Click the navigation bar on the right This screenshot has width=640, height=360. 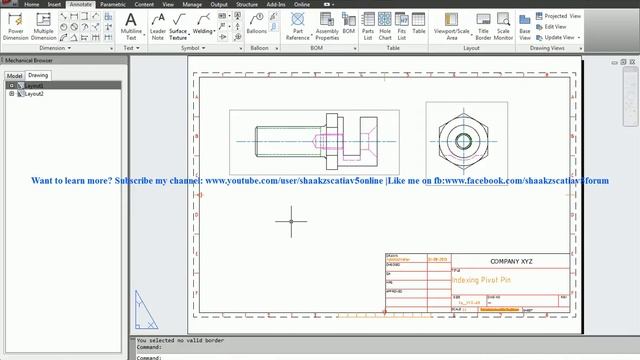coord(630,97)
